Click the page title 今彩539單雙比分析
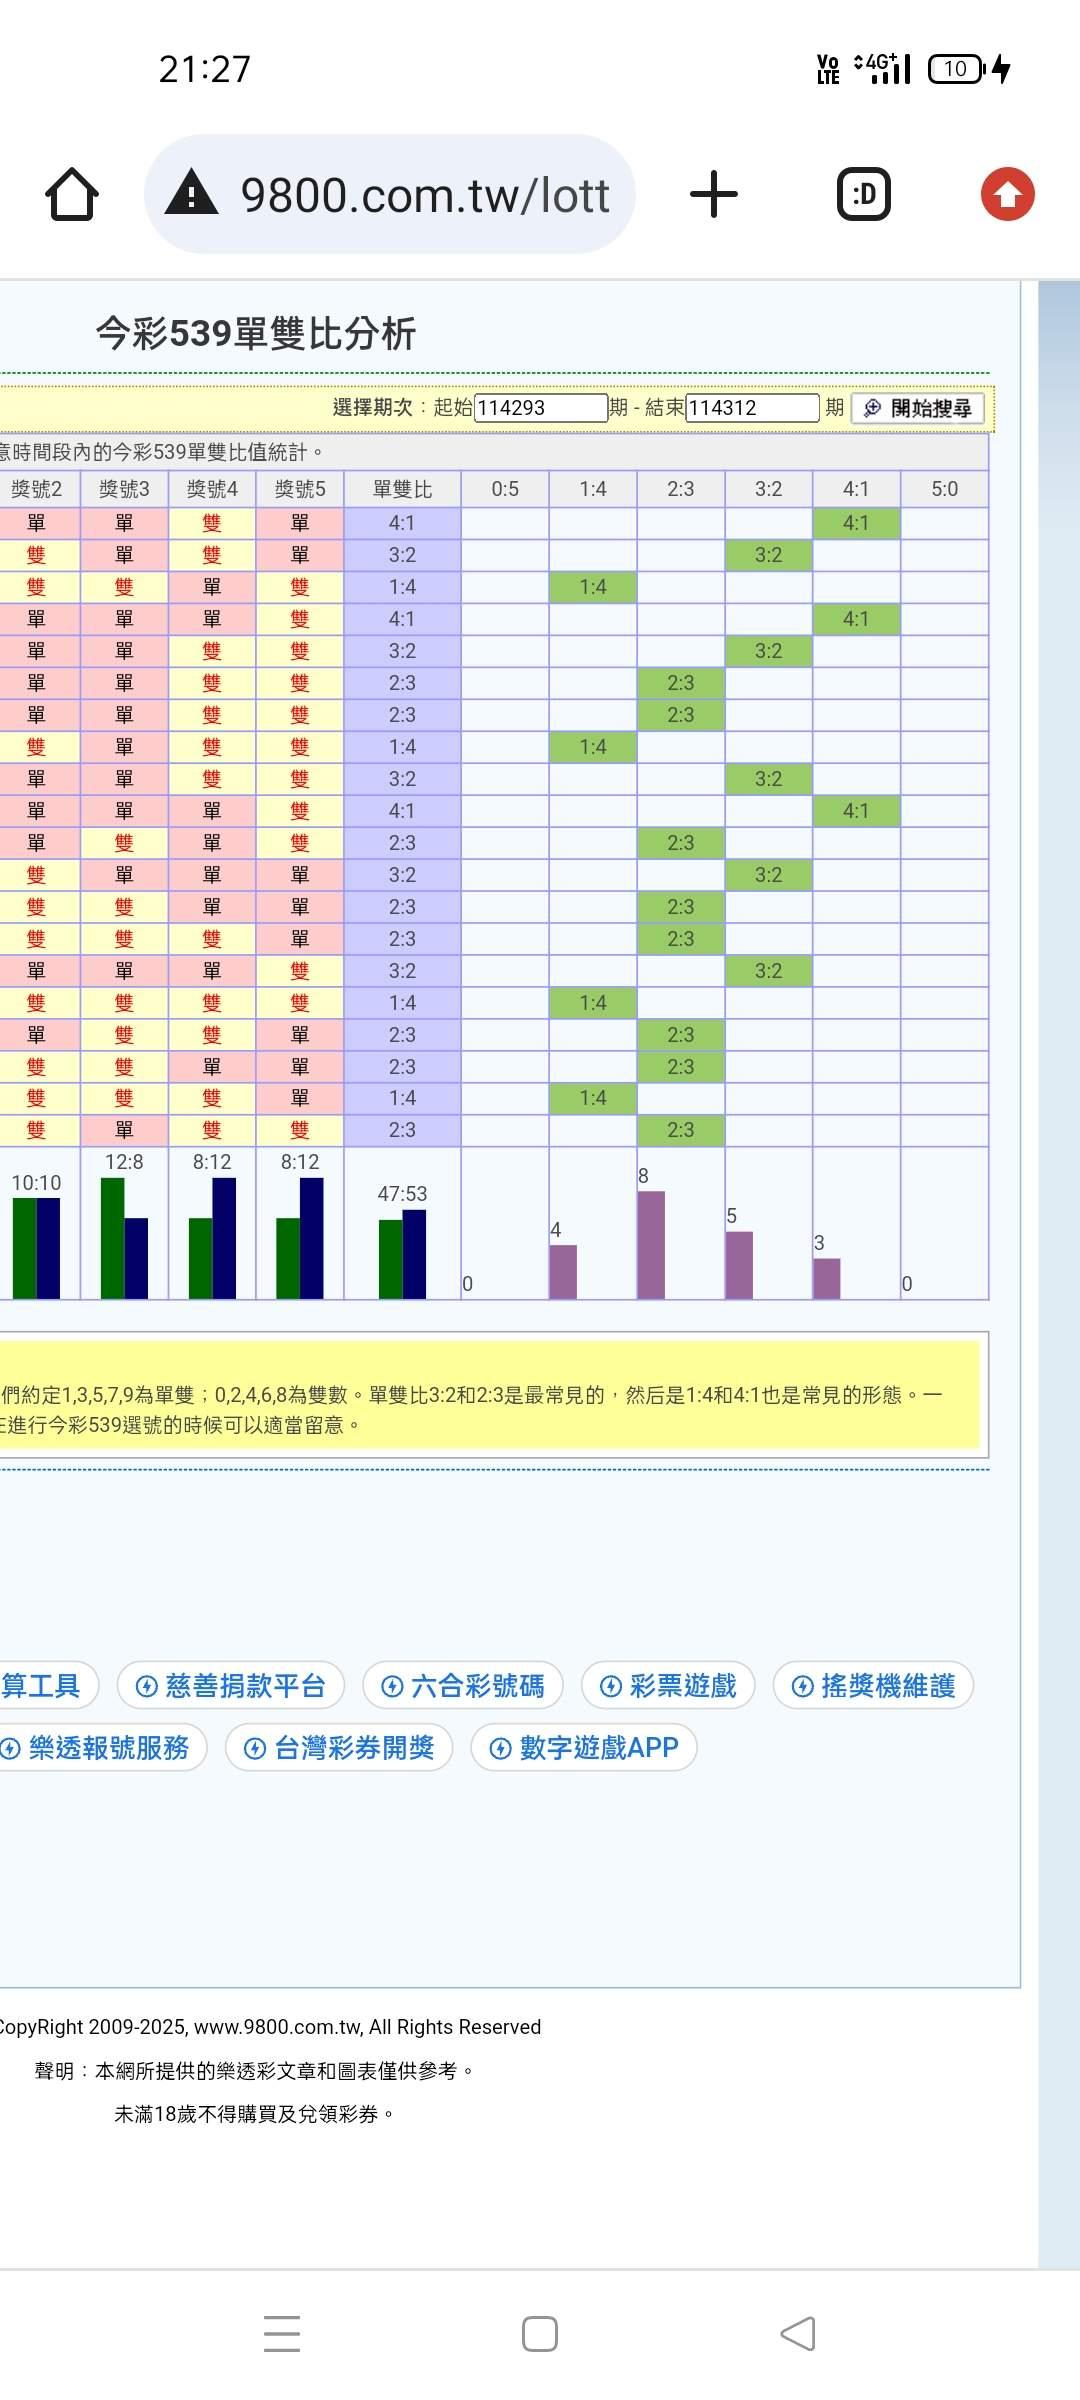Image resolution: width=1080 pixels, height=2400 pixels. 256,334
